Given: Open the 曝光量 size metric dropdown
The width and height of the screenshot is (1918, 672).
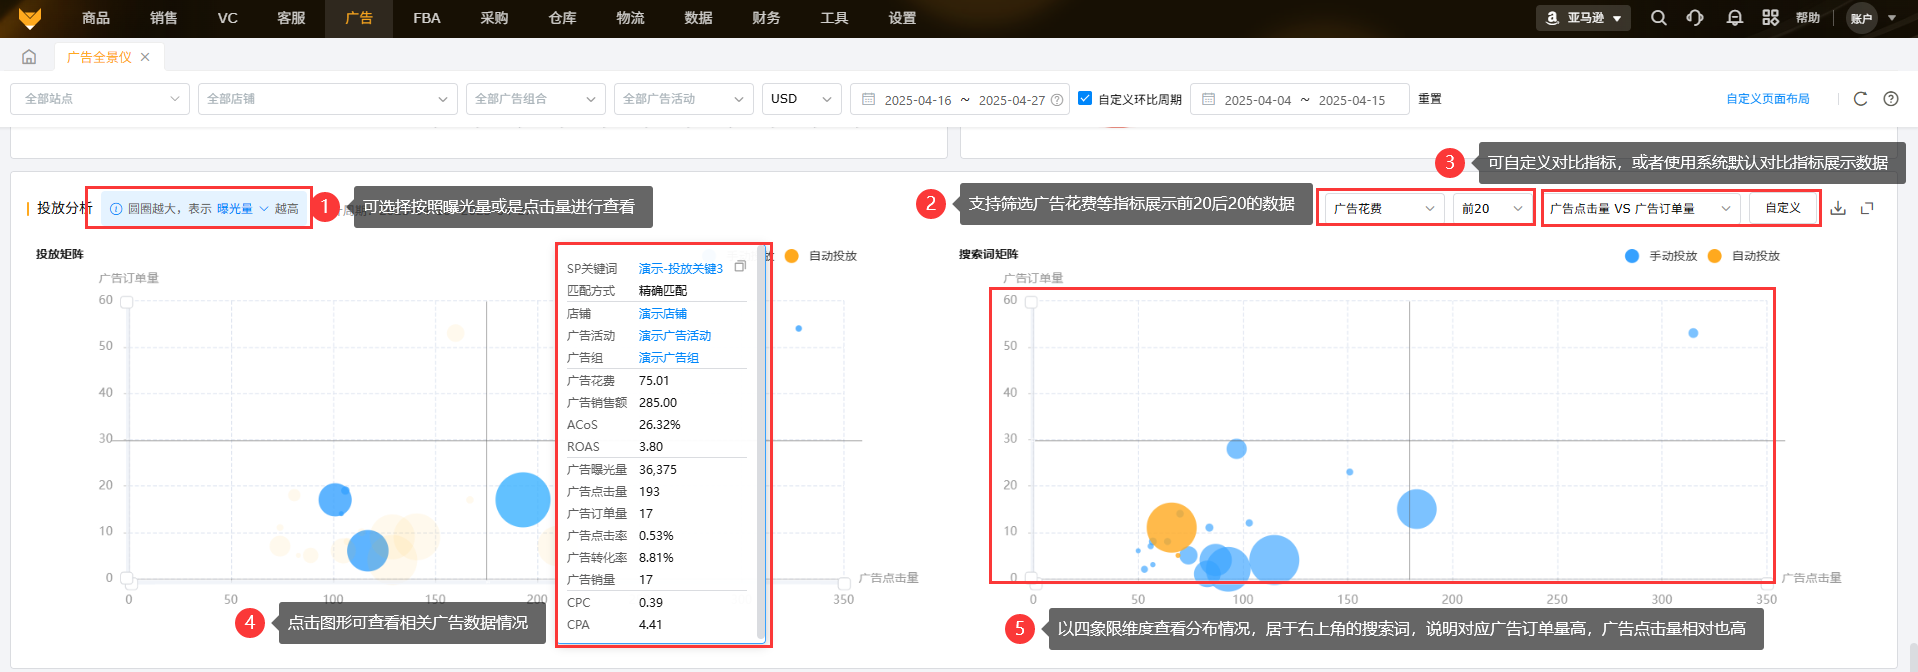Looking at the screenshot, I should coord(243,209).
